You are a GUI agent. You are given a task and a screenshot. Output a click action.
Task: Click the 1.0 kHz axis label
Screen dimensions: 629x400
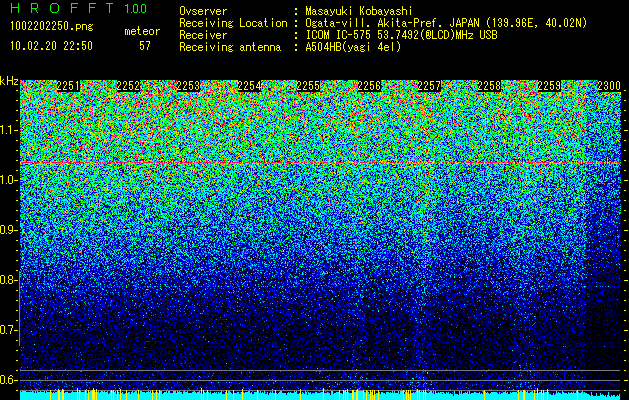click(9, 180)
